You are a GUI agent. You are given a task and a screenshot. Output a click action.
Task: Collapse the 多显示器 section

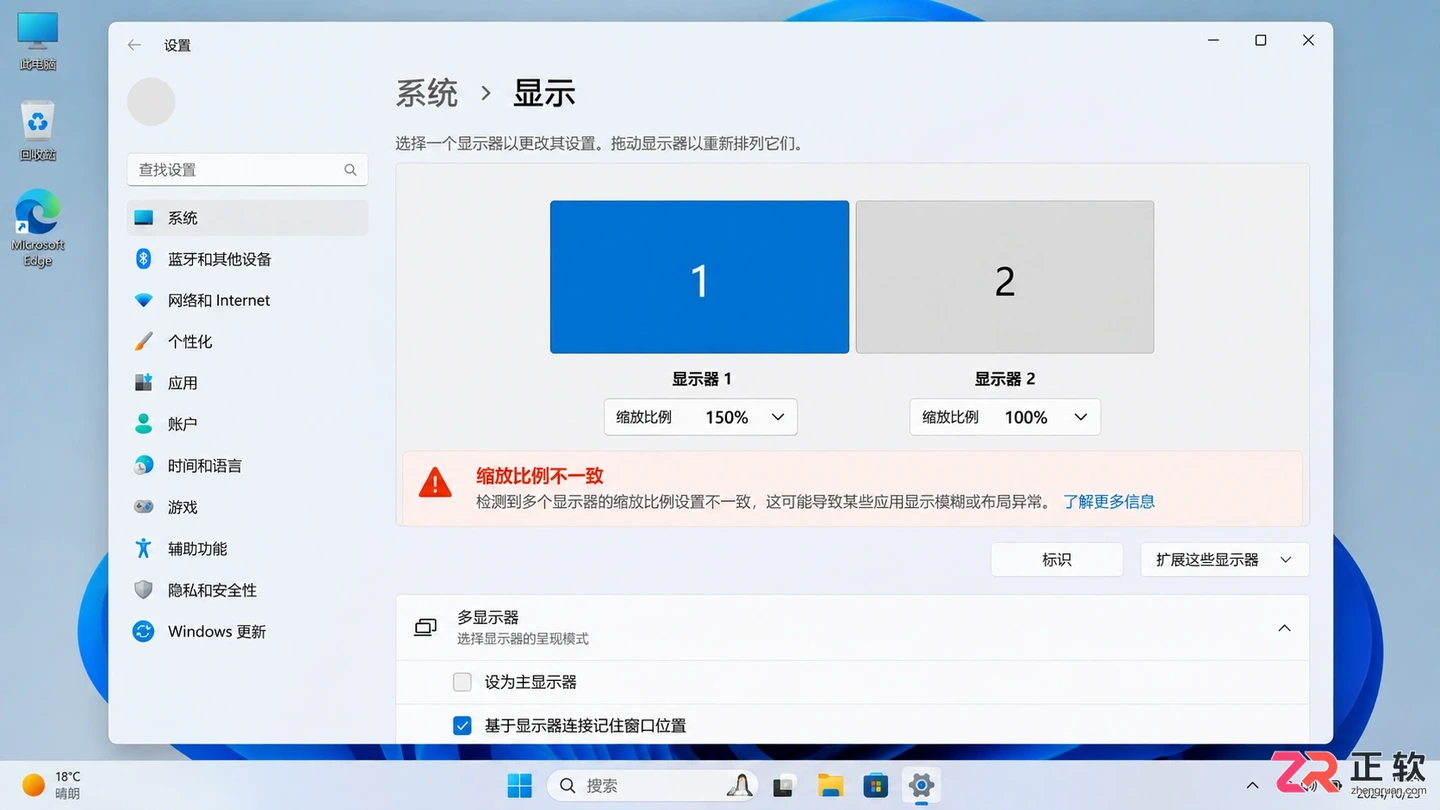pos(1285,628)
